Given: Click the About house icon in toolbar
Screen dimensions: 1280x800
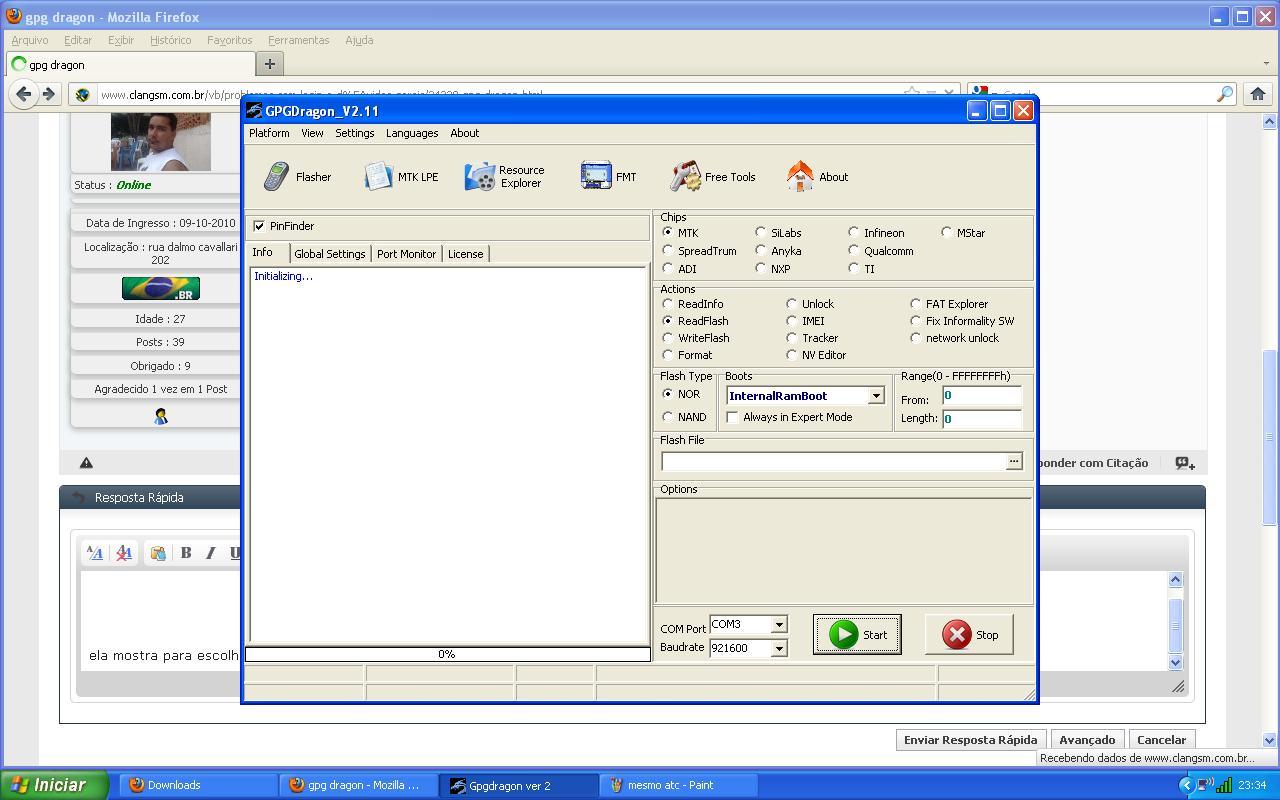Looking at the screenshot, I should [800, 177].
